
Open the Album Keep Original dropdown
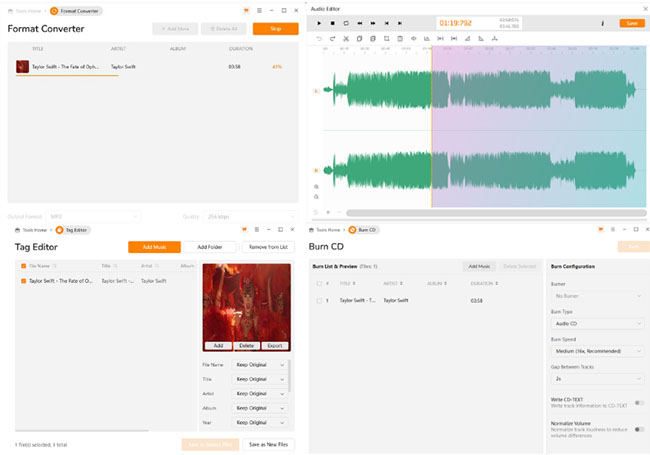(260, 408)
